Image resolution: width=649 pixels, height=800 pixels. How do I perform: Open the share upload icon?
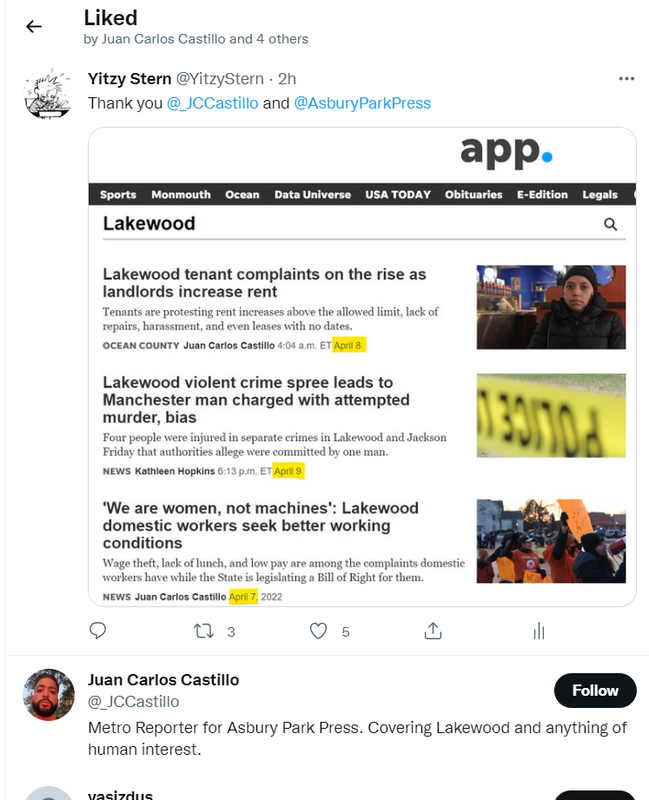pos(433,631)
